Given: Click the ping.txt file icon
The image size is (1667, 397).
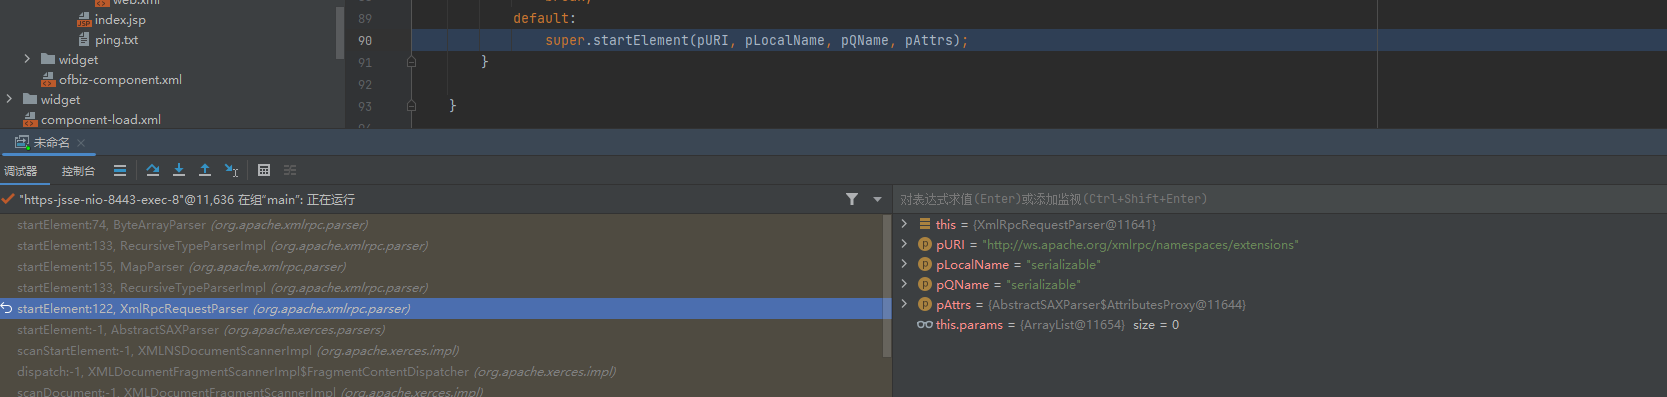Looking at the screenshot, I should 84,40.
